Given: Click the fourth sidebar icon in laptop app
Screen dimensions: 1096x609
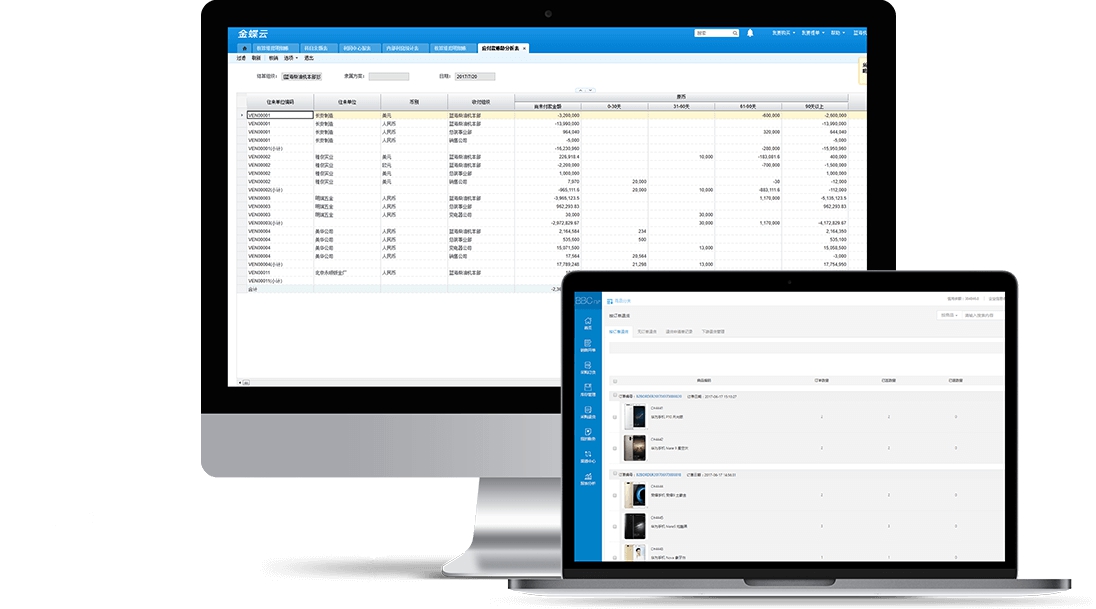Looking at the screenshot, I should [x=588, y=389].
